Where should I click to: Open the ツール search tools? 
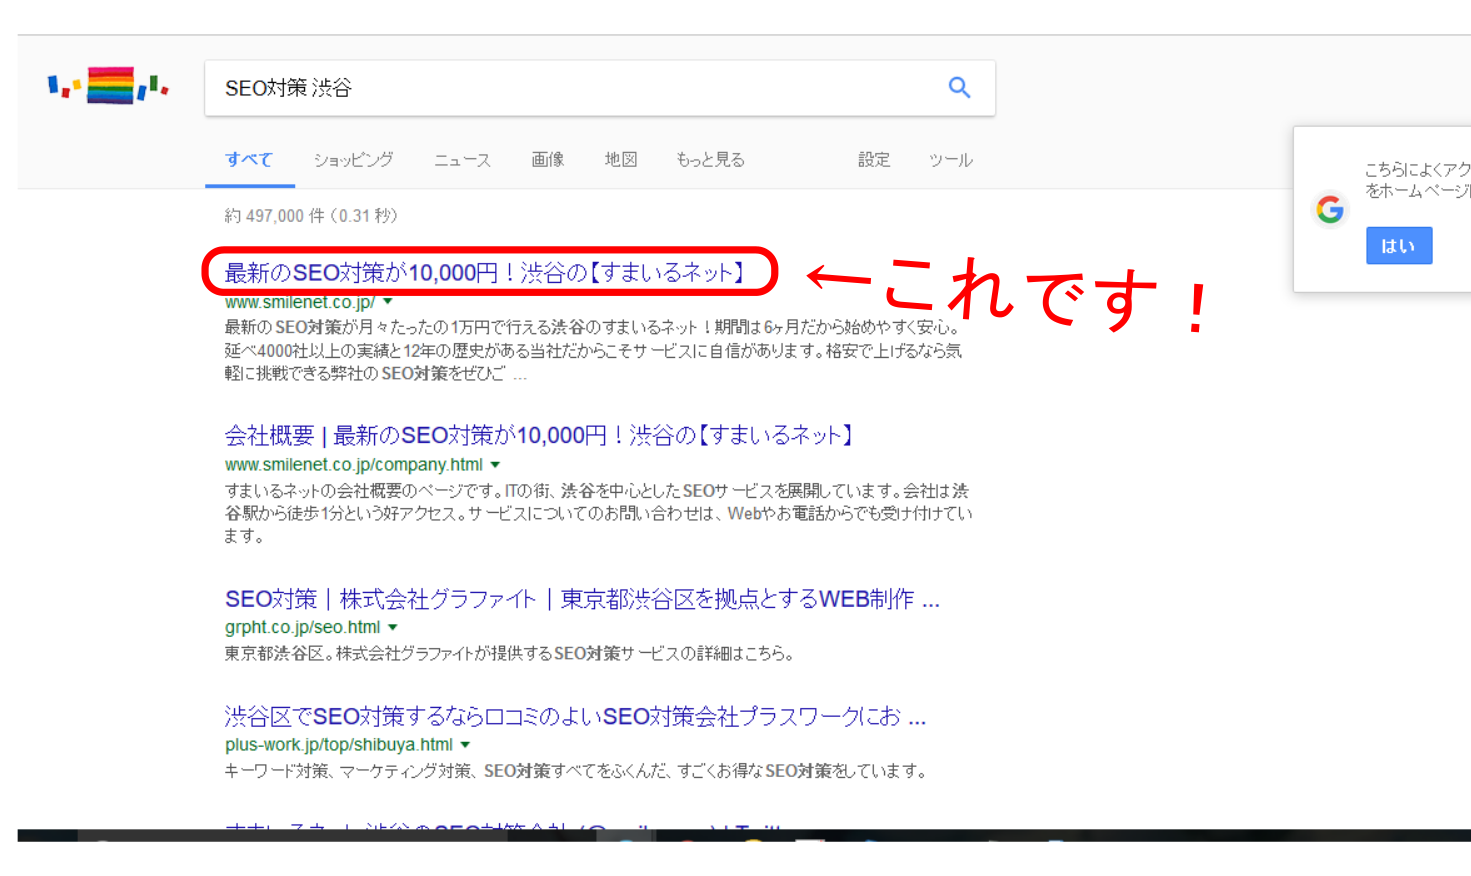(950, 160)
